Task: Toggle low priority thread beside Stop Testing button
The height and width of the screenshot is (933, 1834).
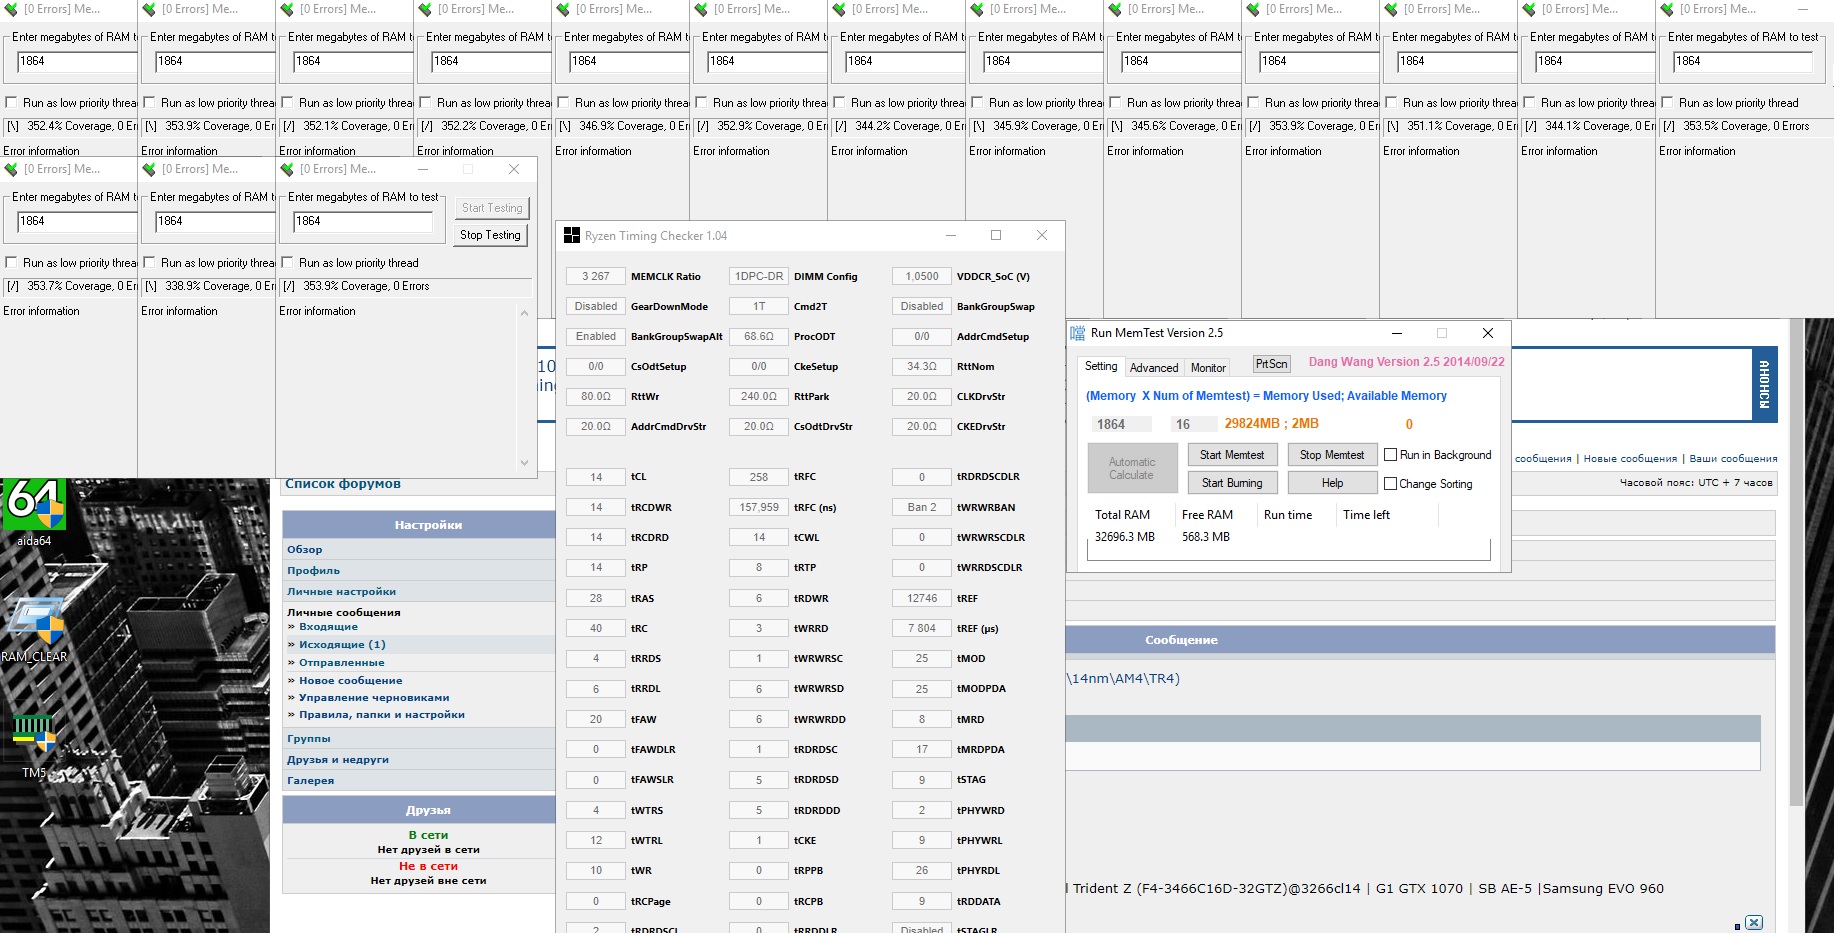Action: pyautogui.click(x=288, y=263)
